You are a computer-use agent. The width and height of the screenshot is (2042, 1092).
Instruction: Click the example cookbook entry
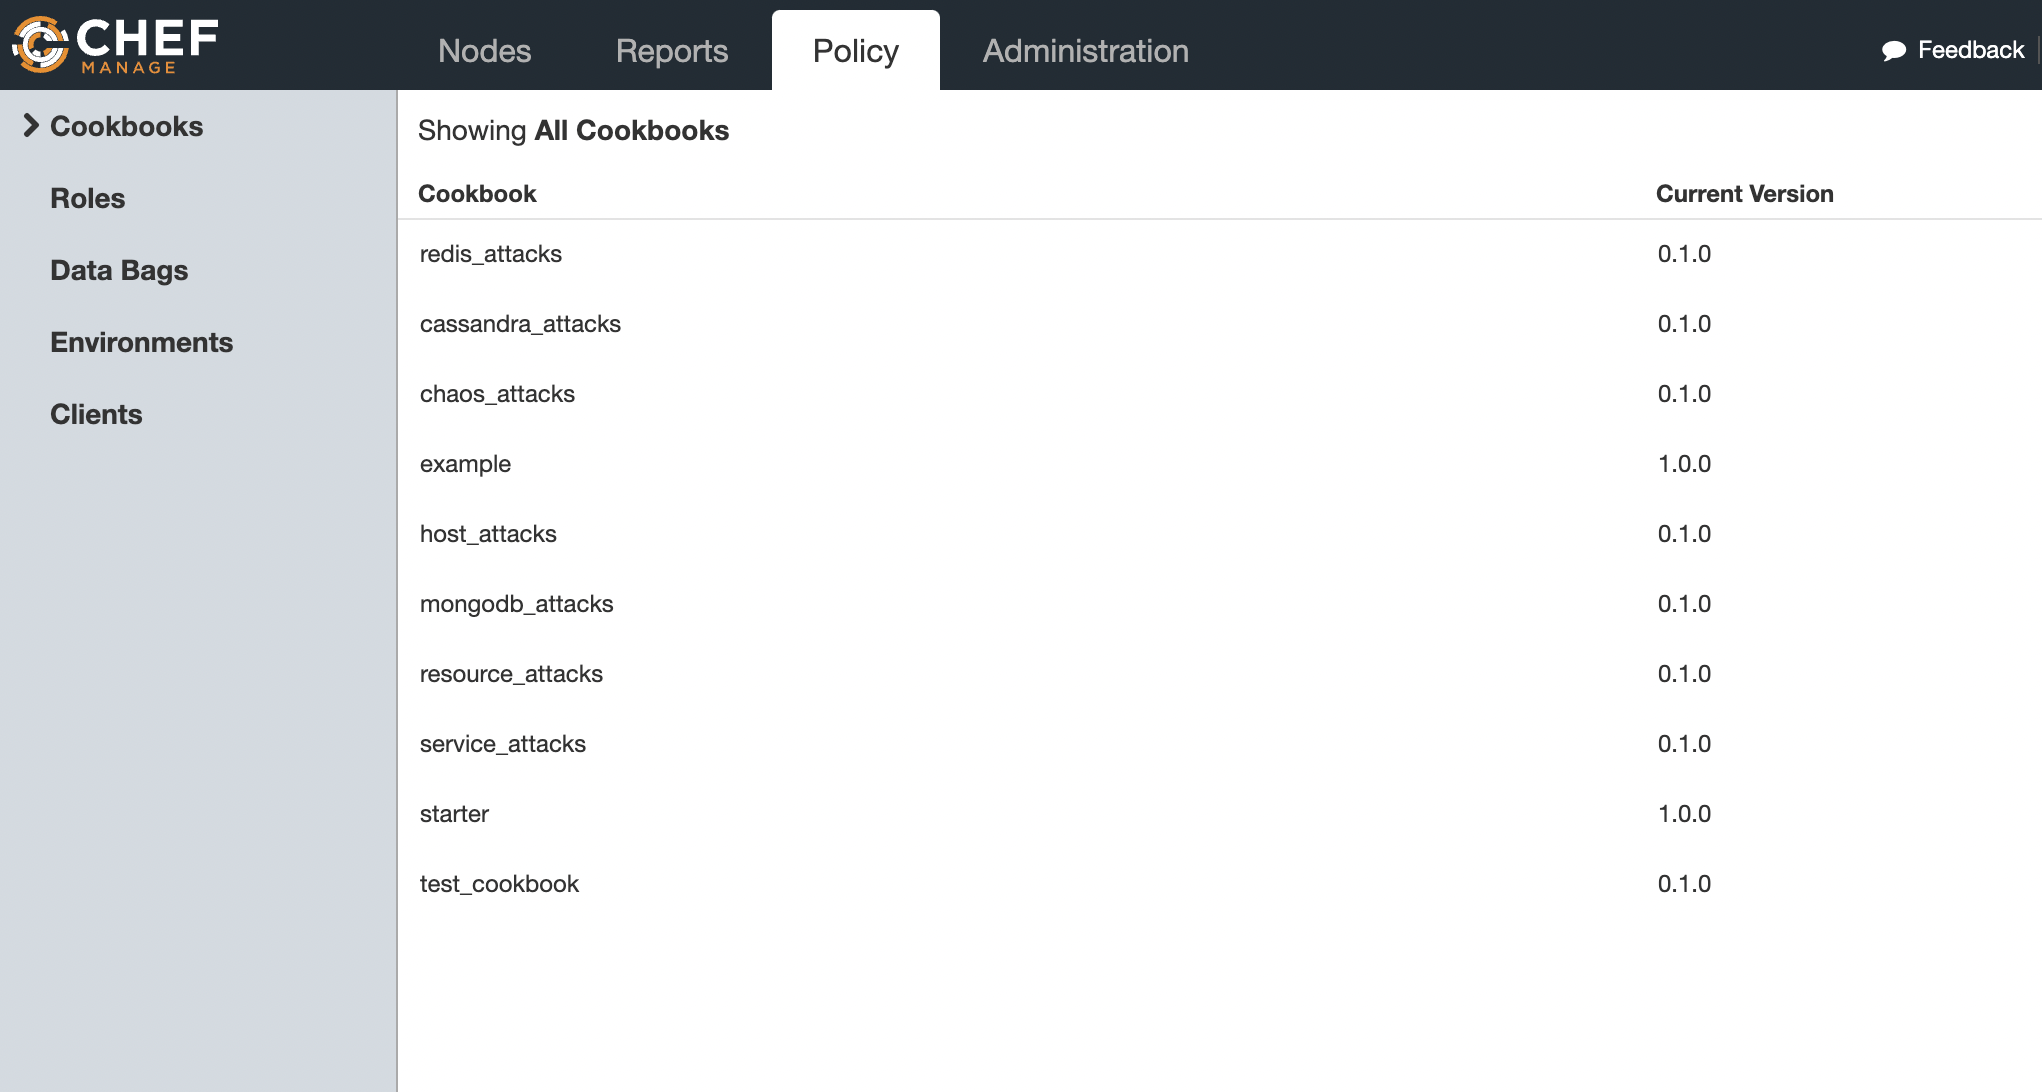(x=465, y=464)
